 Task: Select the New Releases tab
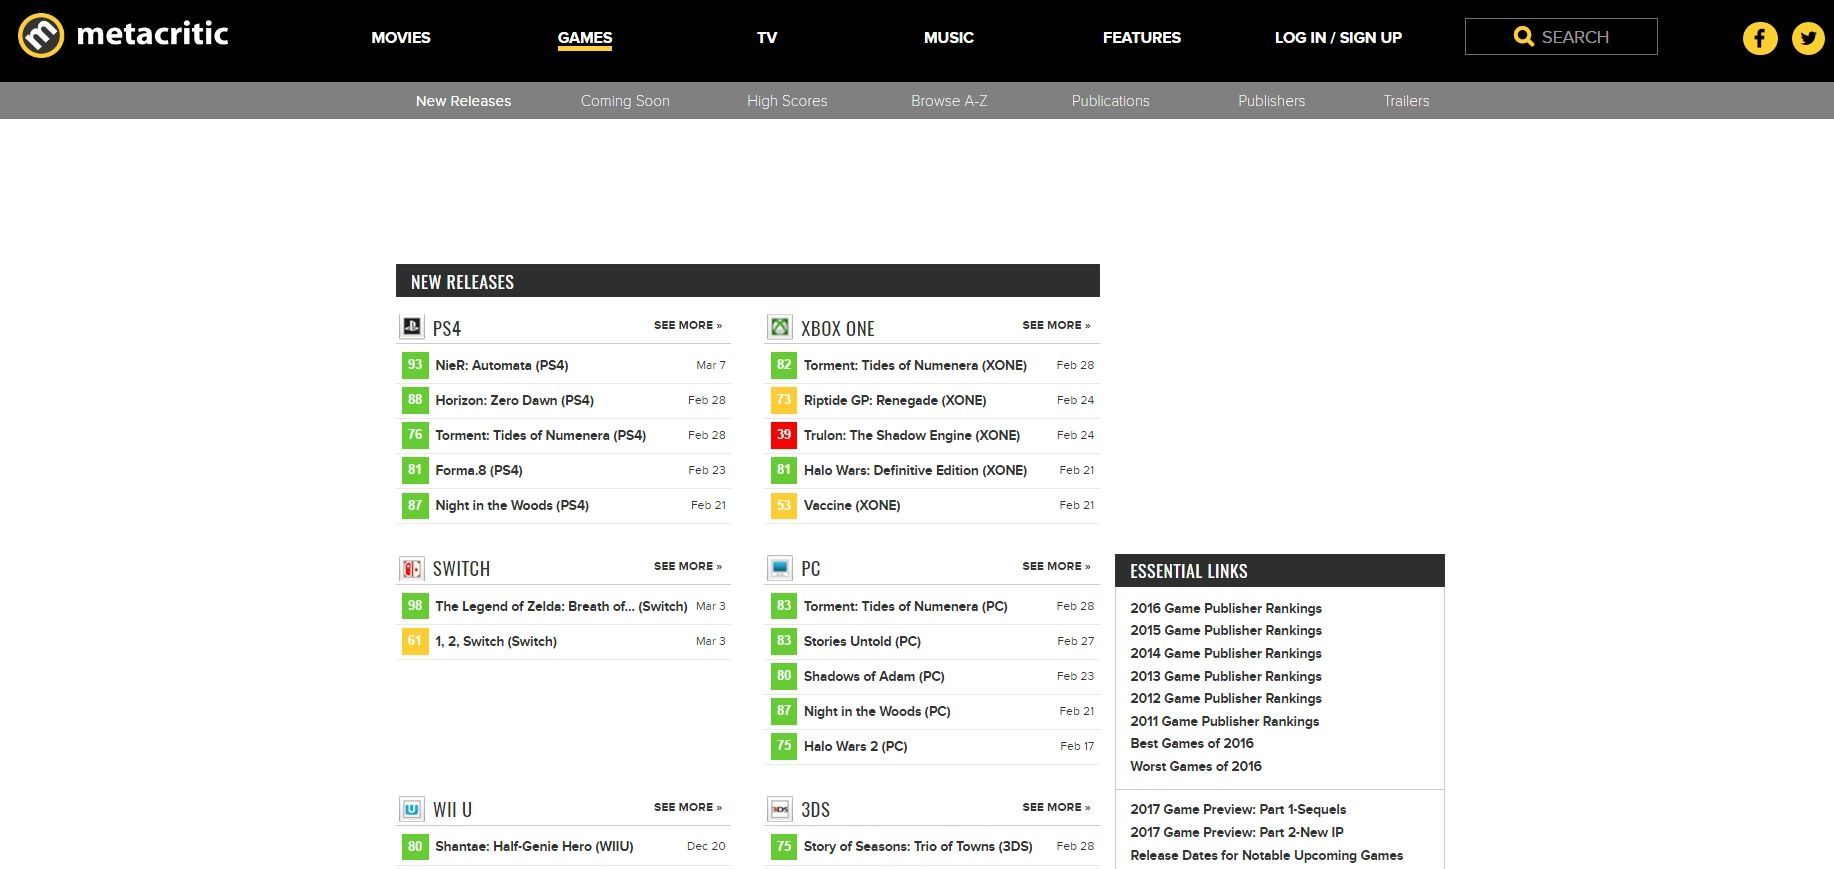tap(463, 101)
